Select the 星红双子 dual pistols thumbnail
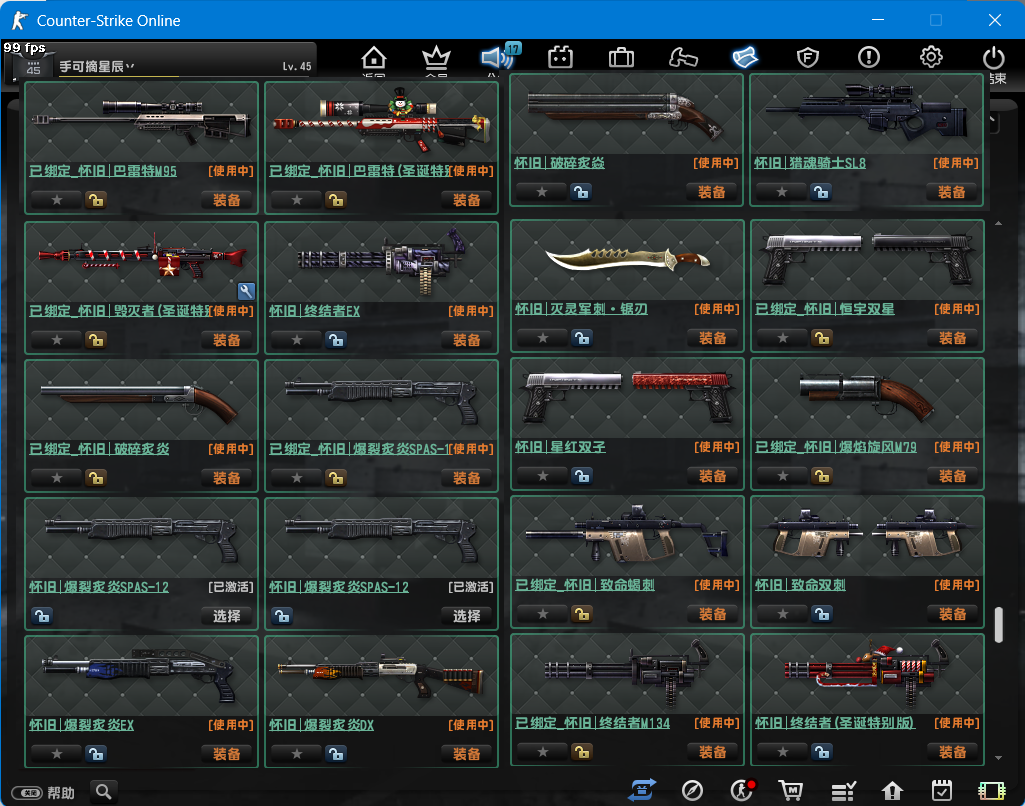Viewport: 1025px width, 806px height. (x=627, y=399)
